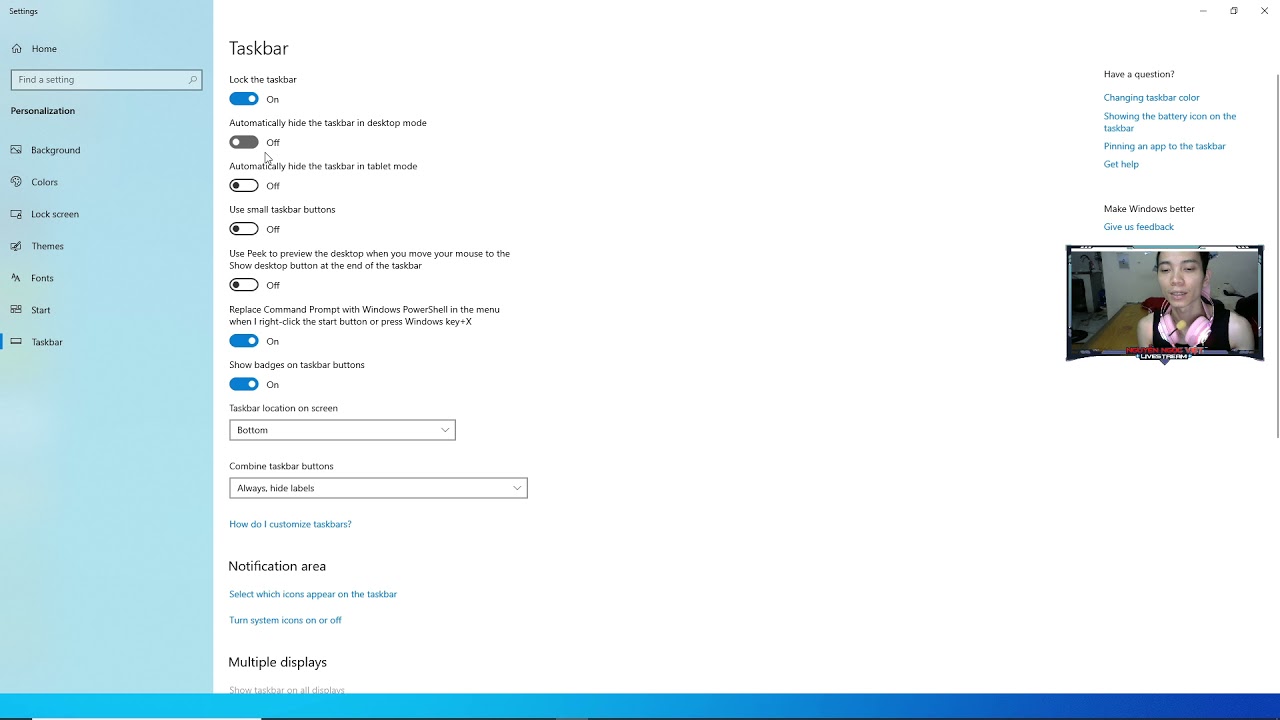Open Taskbar location on screen dropdown

[x=342, y=430]
